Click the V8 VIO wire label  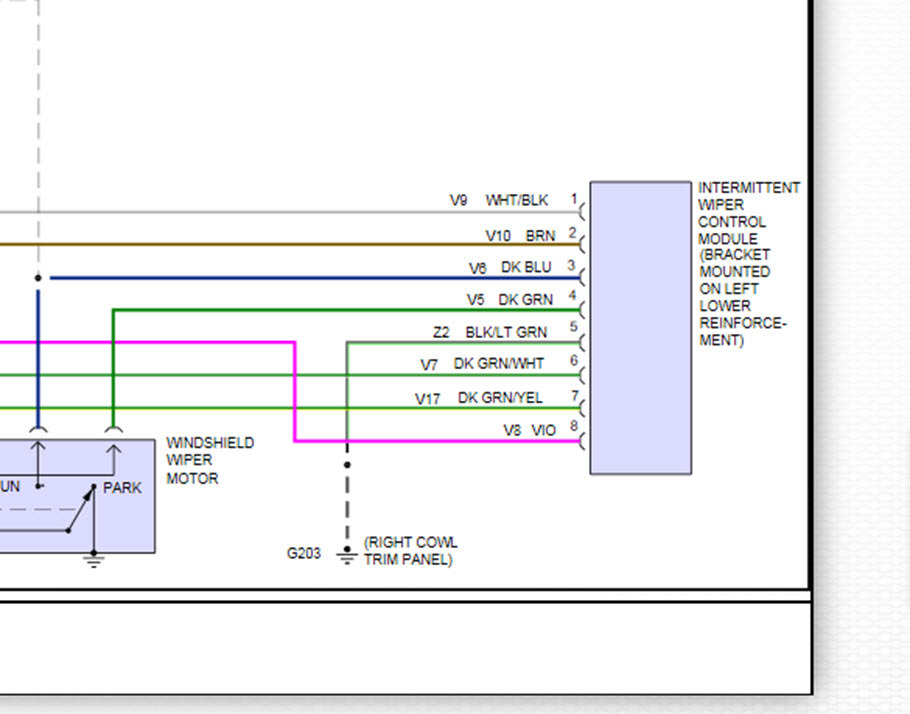coord(529,430)
